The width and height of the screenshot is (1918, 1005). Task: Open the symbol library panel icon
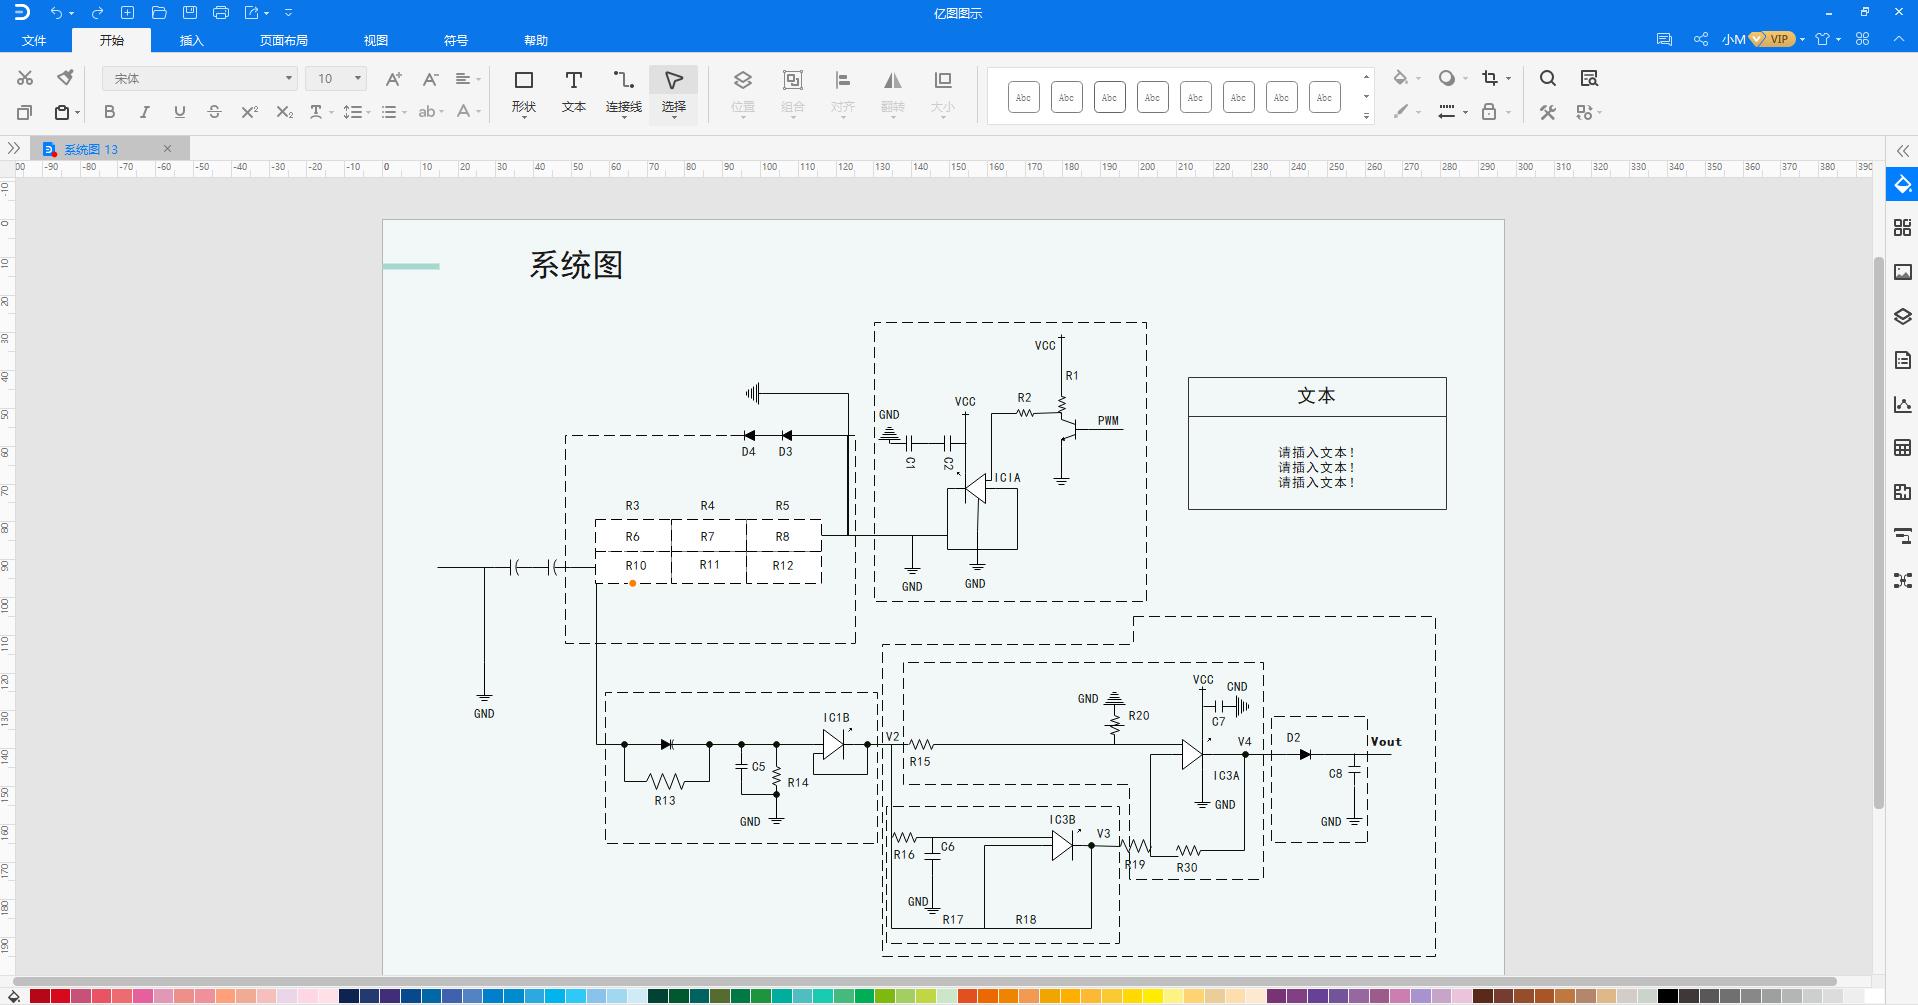(x=1903, y=226)
